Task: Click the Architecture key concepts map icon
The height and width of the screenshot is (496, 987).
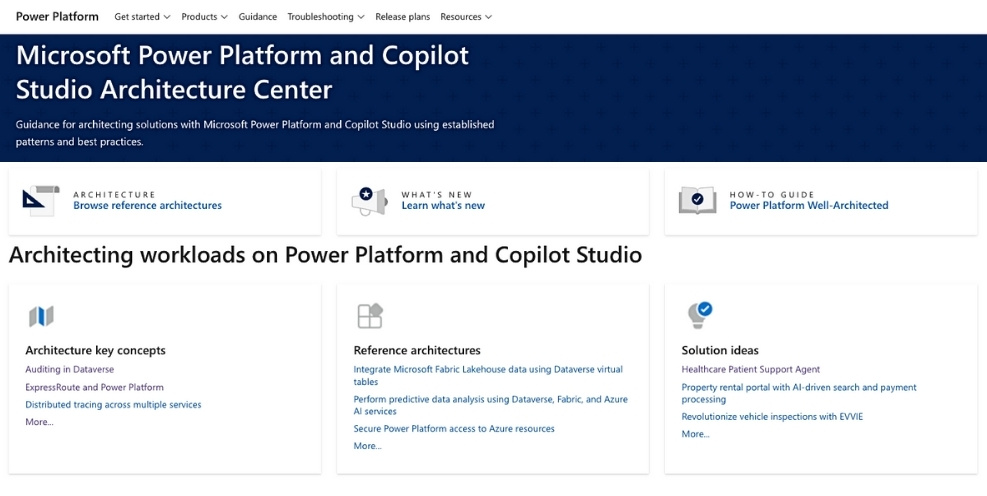Action: pyautogui.click(x=41, y=316)
